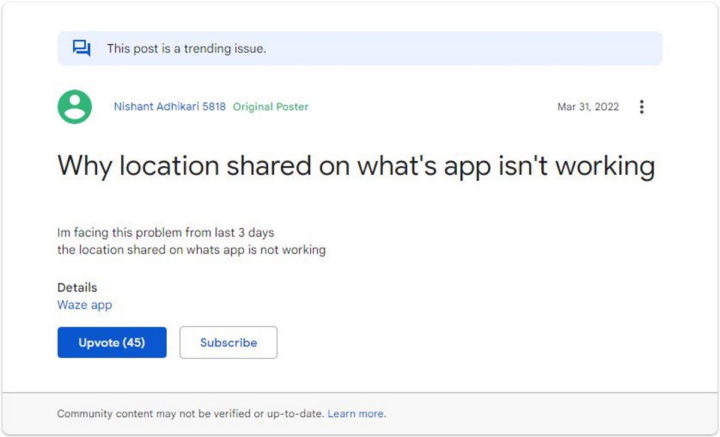The width and height of the screenshot is (720, 437).
Task: Click the 'location shared on whats app' body line
Action: pos(191,249)
